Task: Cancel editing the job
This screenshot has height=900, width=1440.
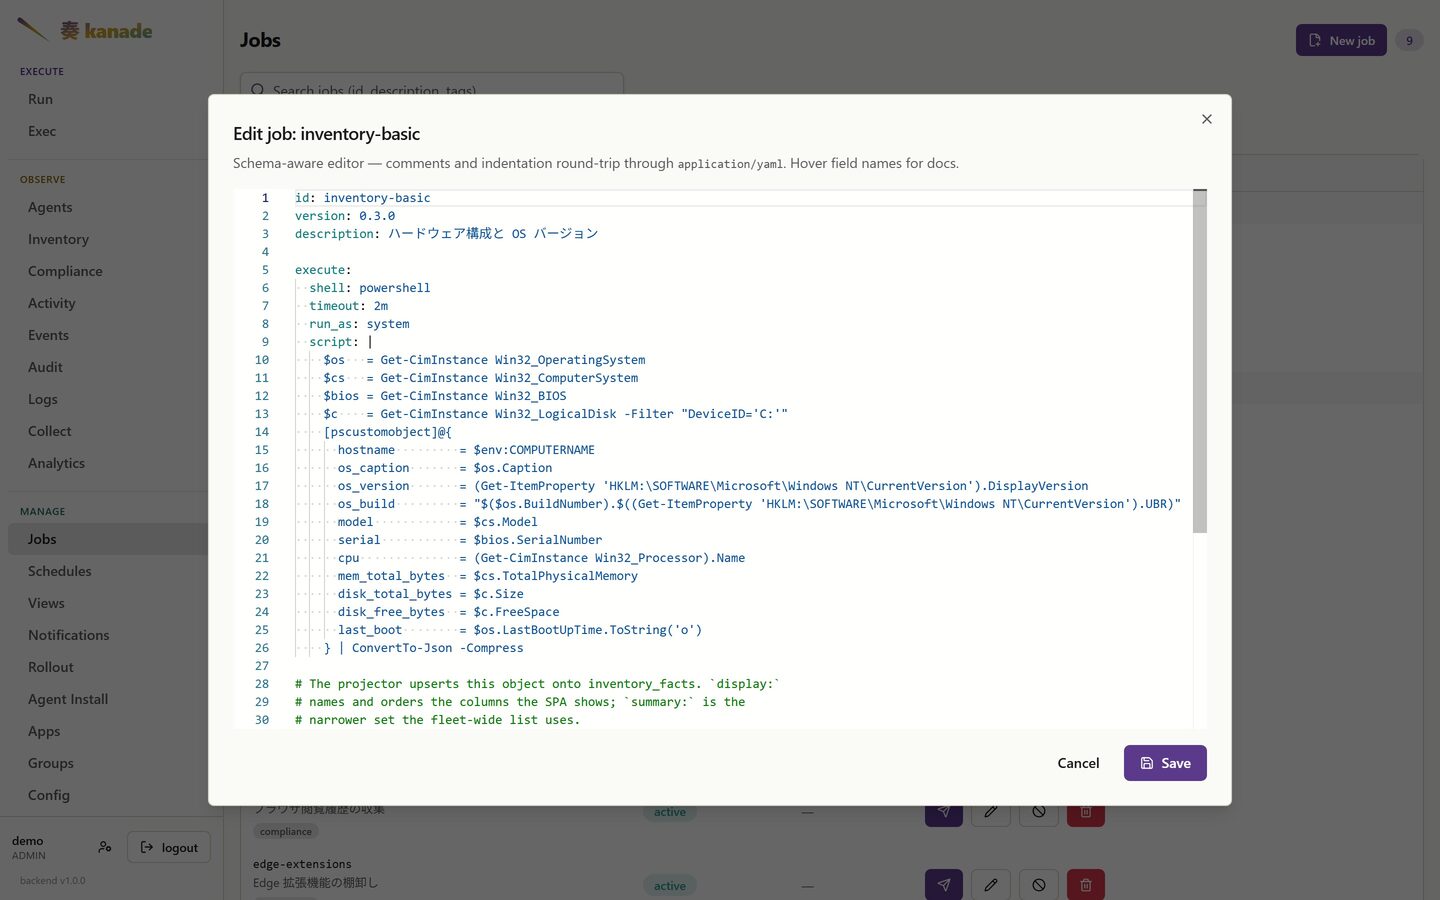Action: [x=1078, y=763]
